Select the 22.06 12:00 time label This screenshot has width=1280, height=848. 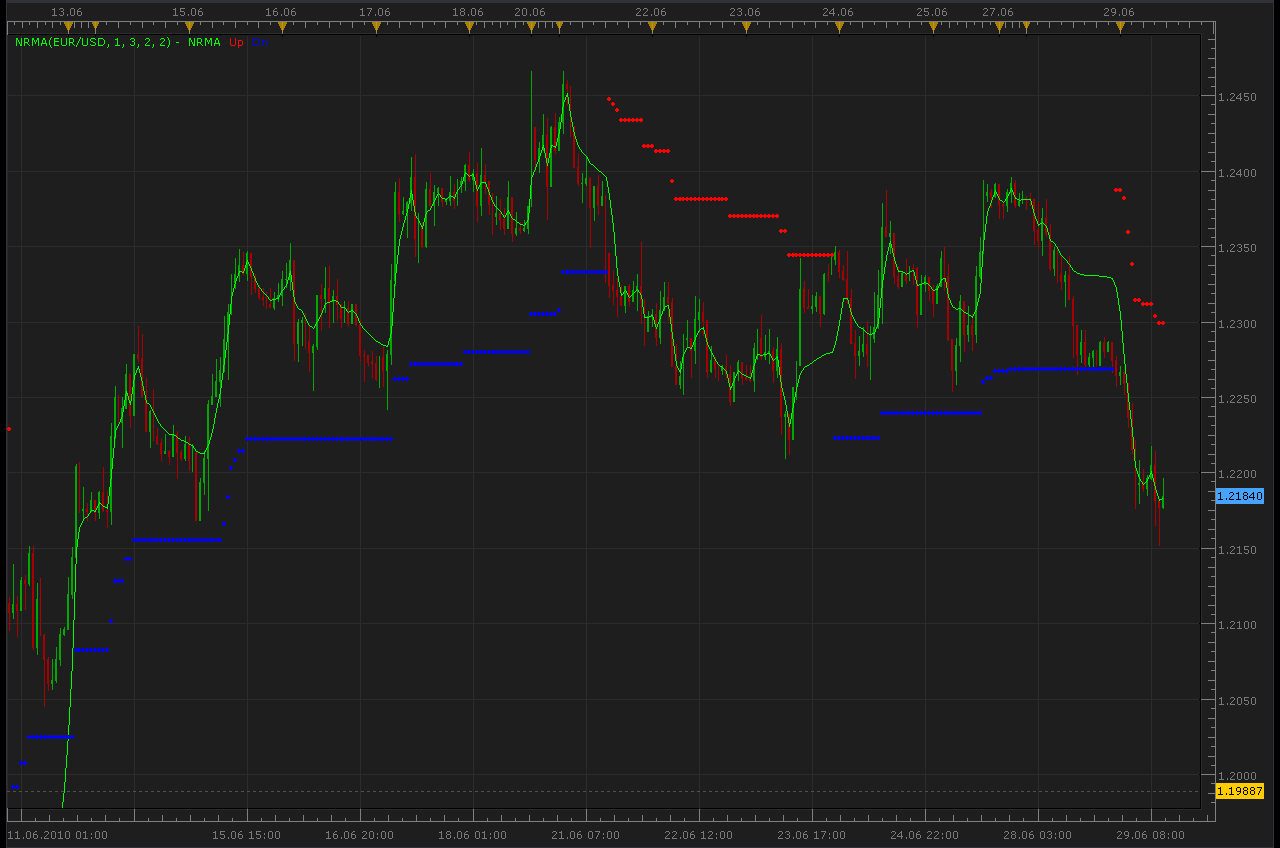coord(698,835)
